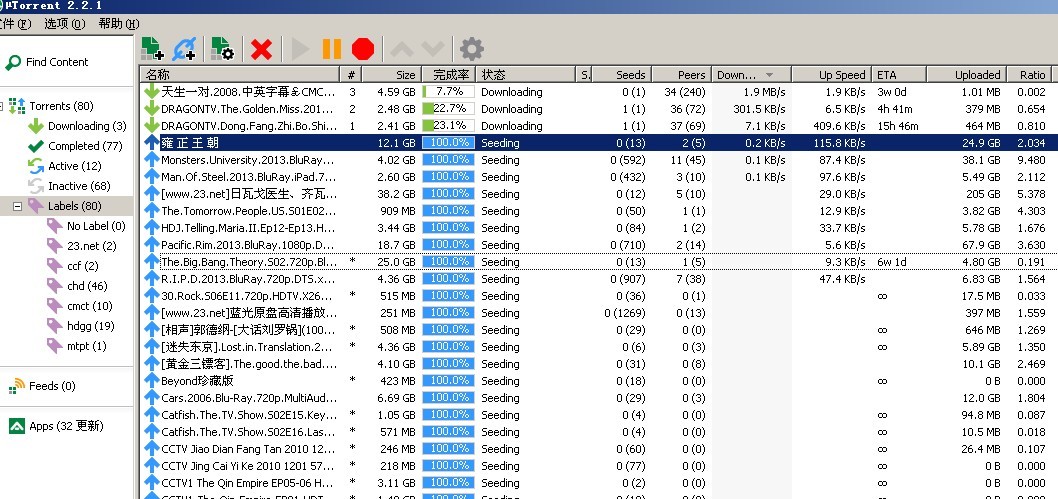Click the Completed checkmark sidebar icon
Image resolution: width=1058 pixels, height=499 pixels.
click(36, 146)
